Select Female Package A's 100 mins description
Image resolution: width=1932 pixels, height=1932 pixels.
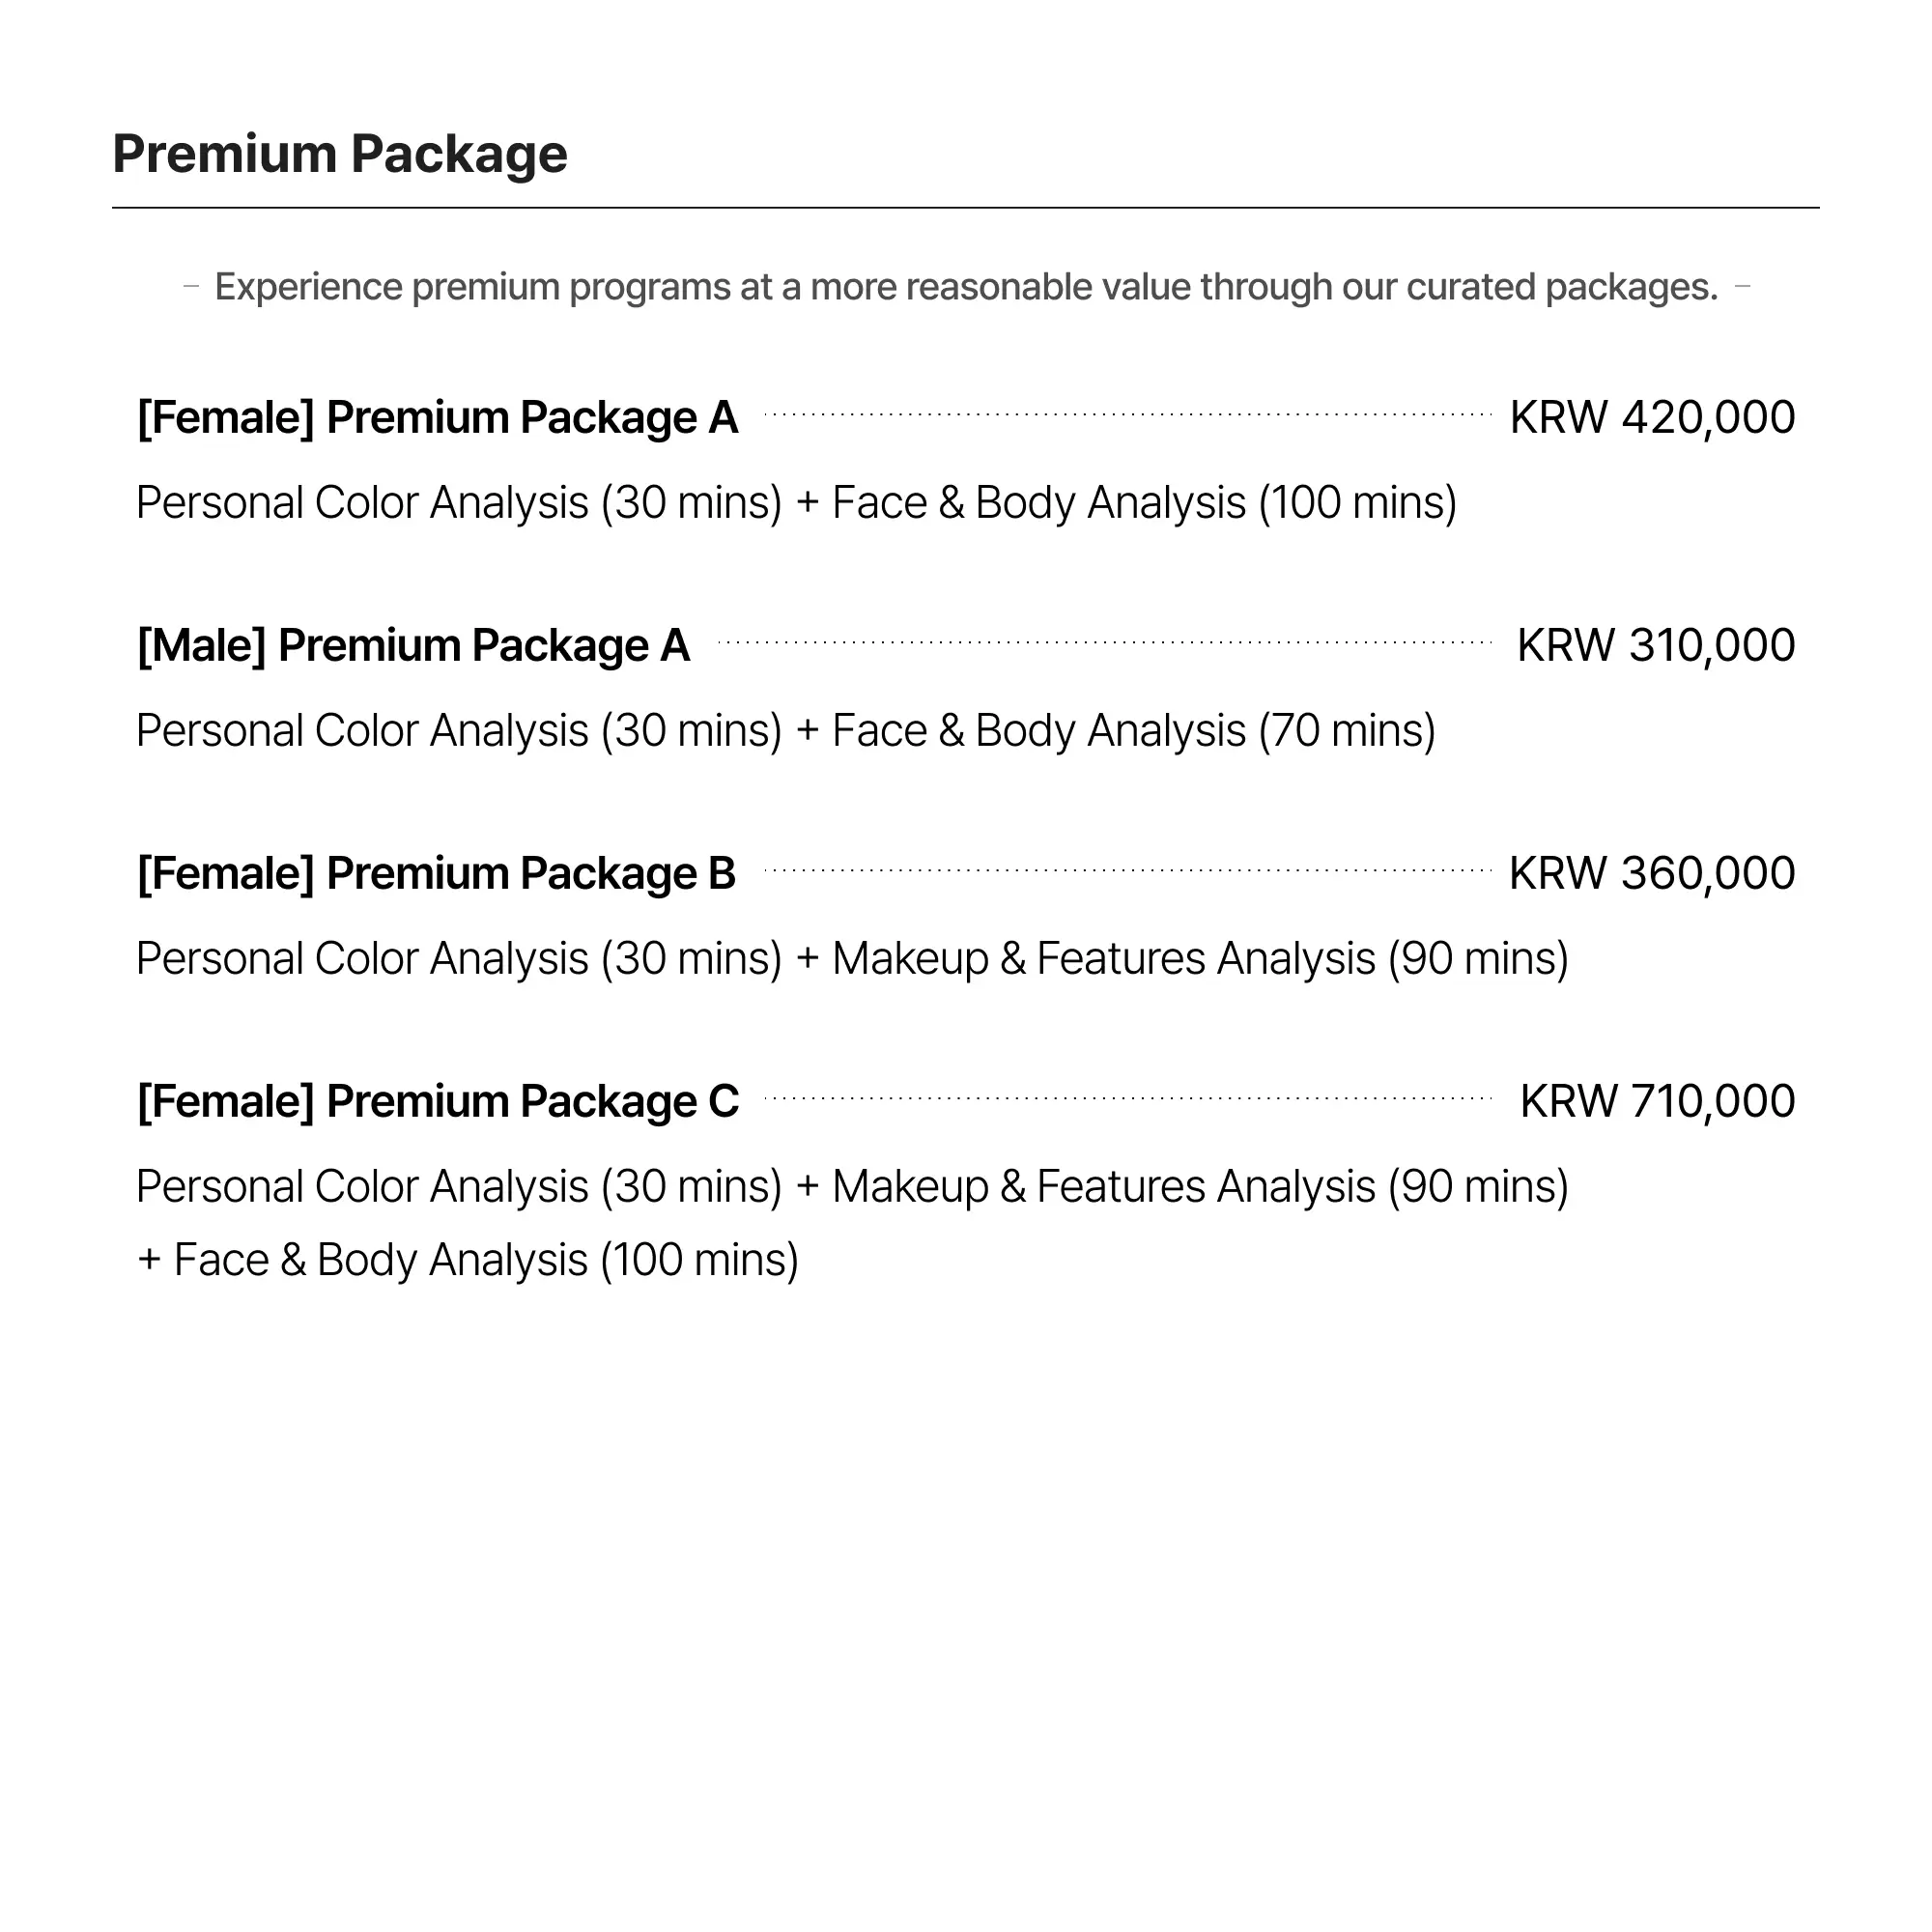click(796, 502)
